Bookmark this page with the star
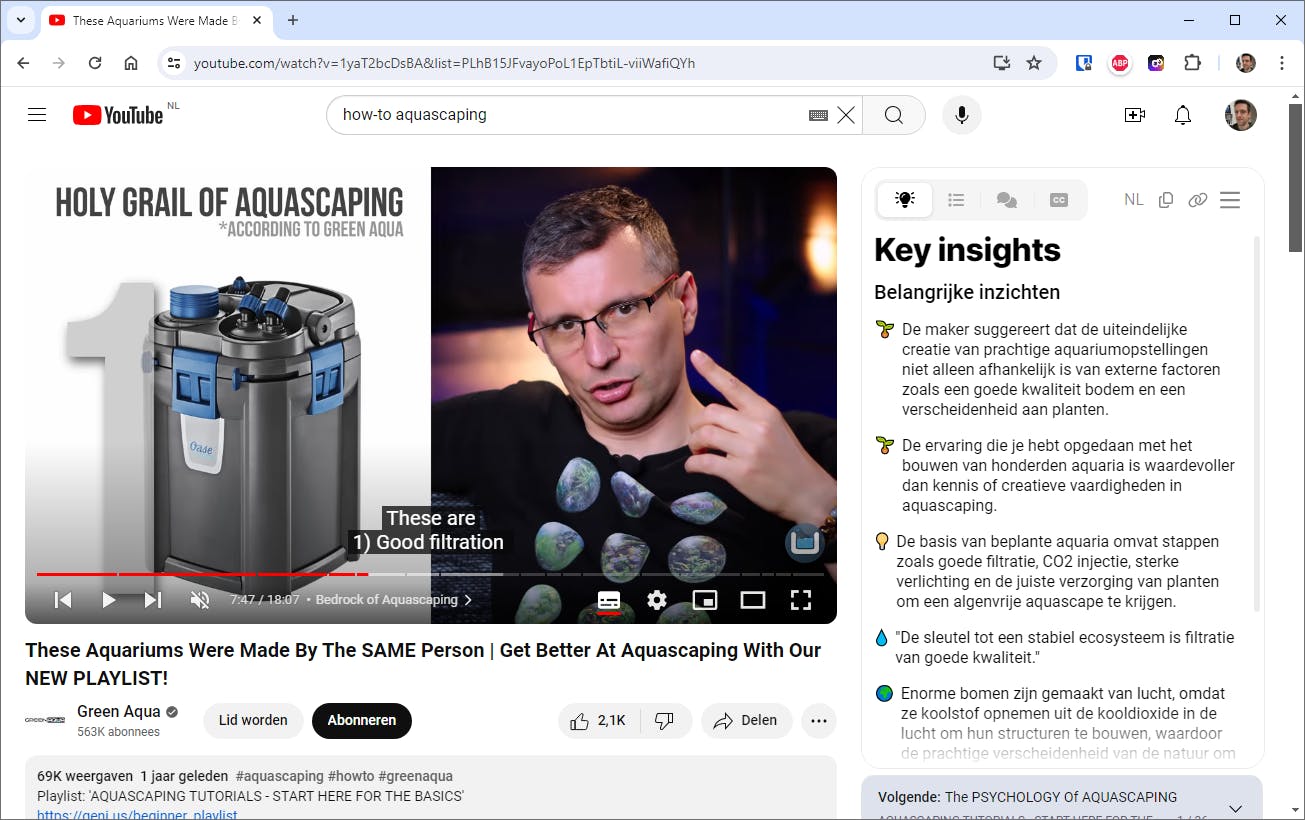This screenshot has width=1305, height=820. click(1034, 63)
